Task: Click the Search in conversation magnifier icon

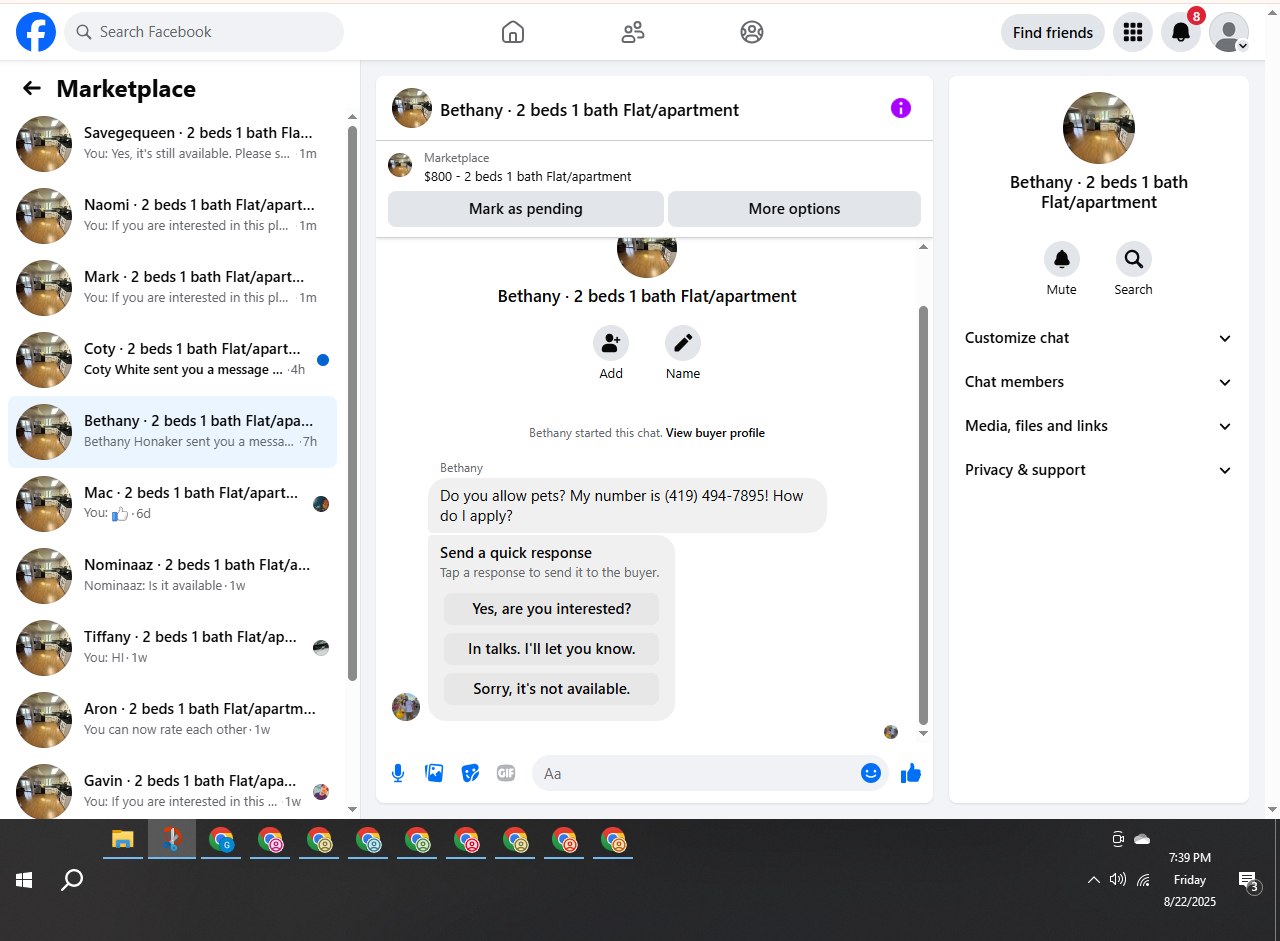Action: point(1134,259)
